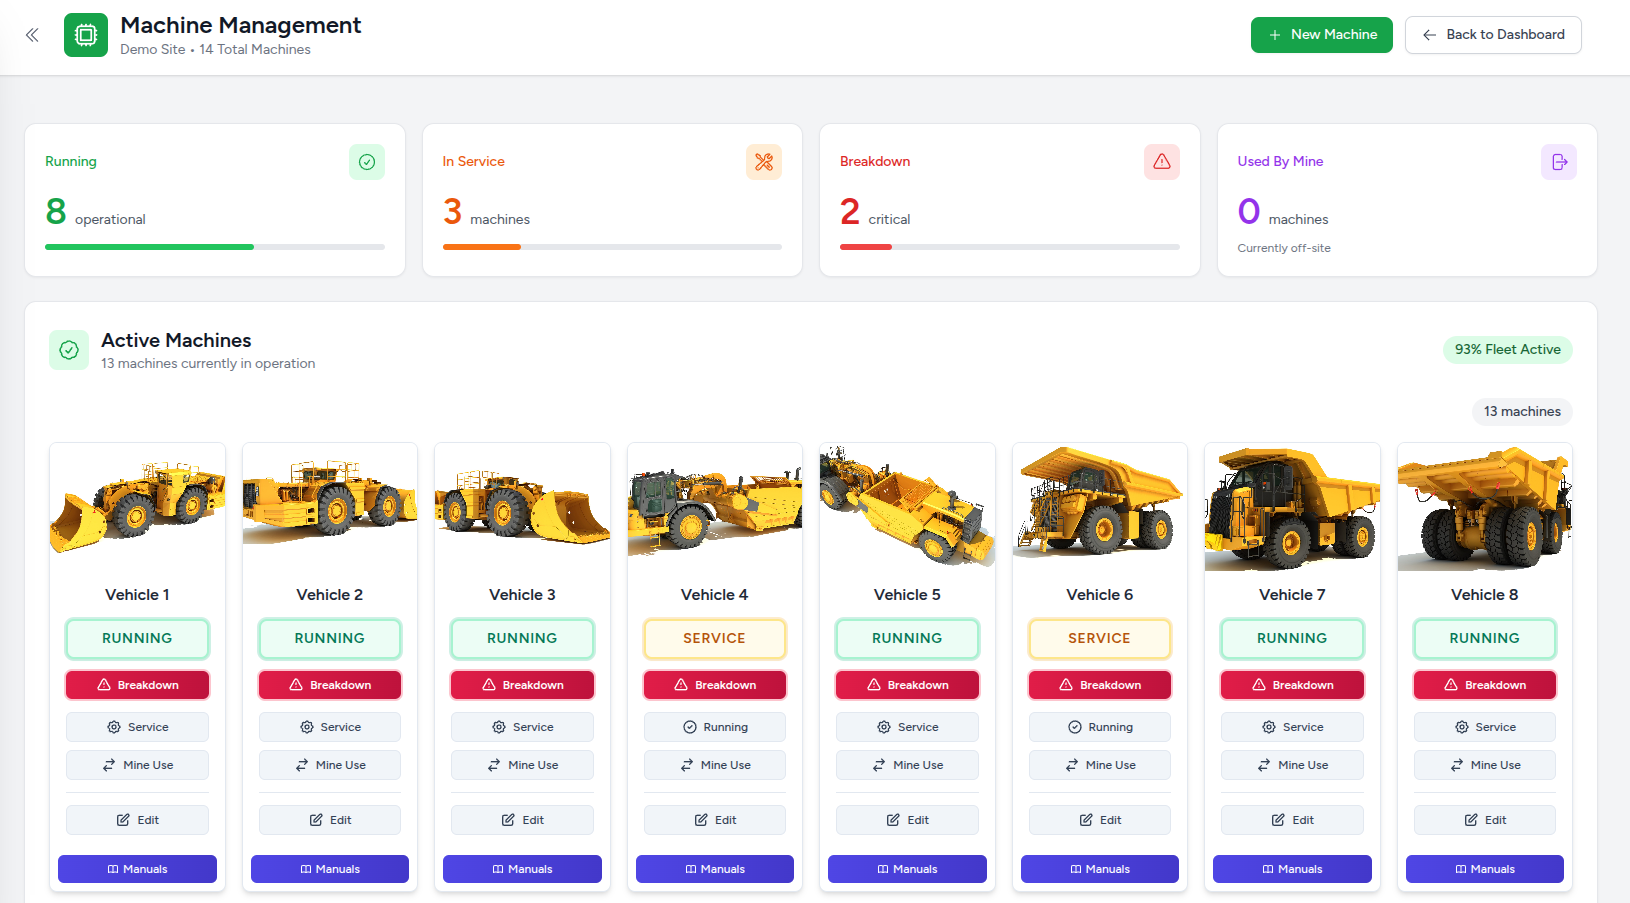Viewport: 1630px width, 903px height.
Task: Click the progress bar under the Running card
Action: click(x=214, y=247)
